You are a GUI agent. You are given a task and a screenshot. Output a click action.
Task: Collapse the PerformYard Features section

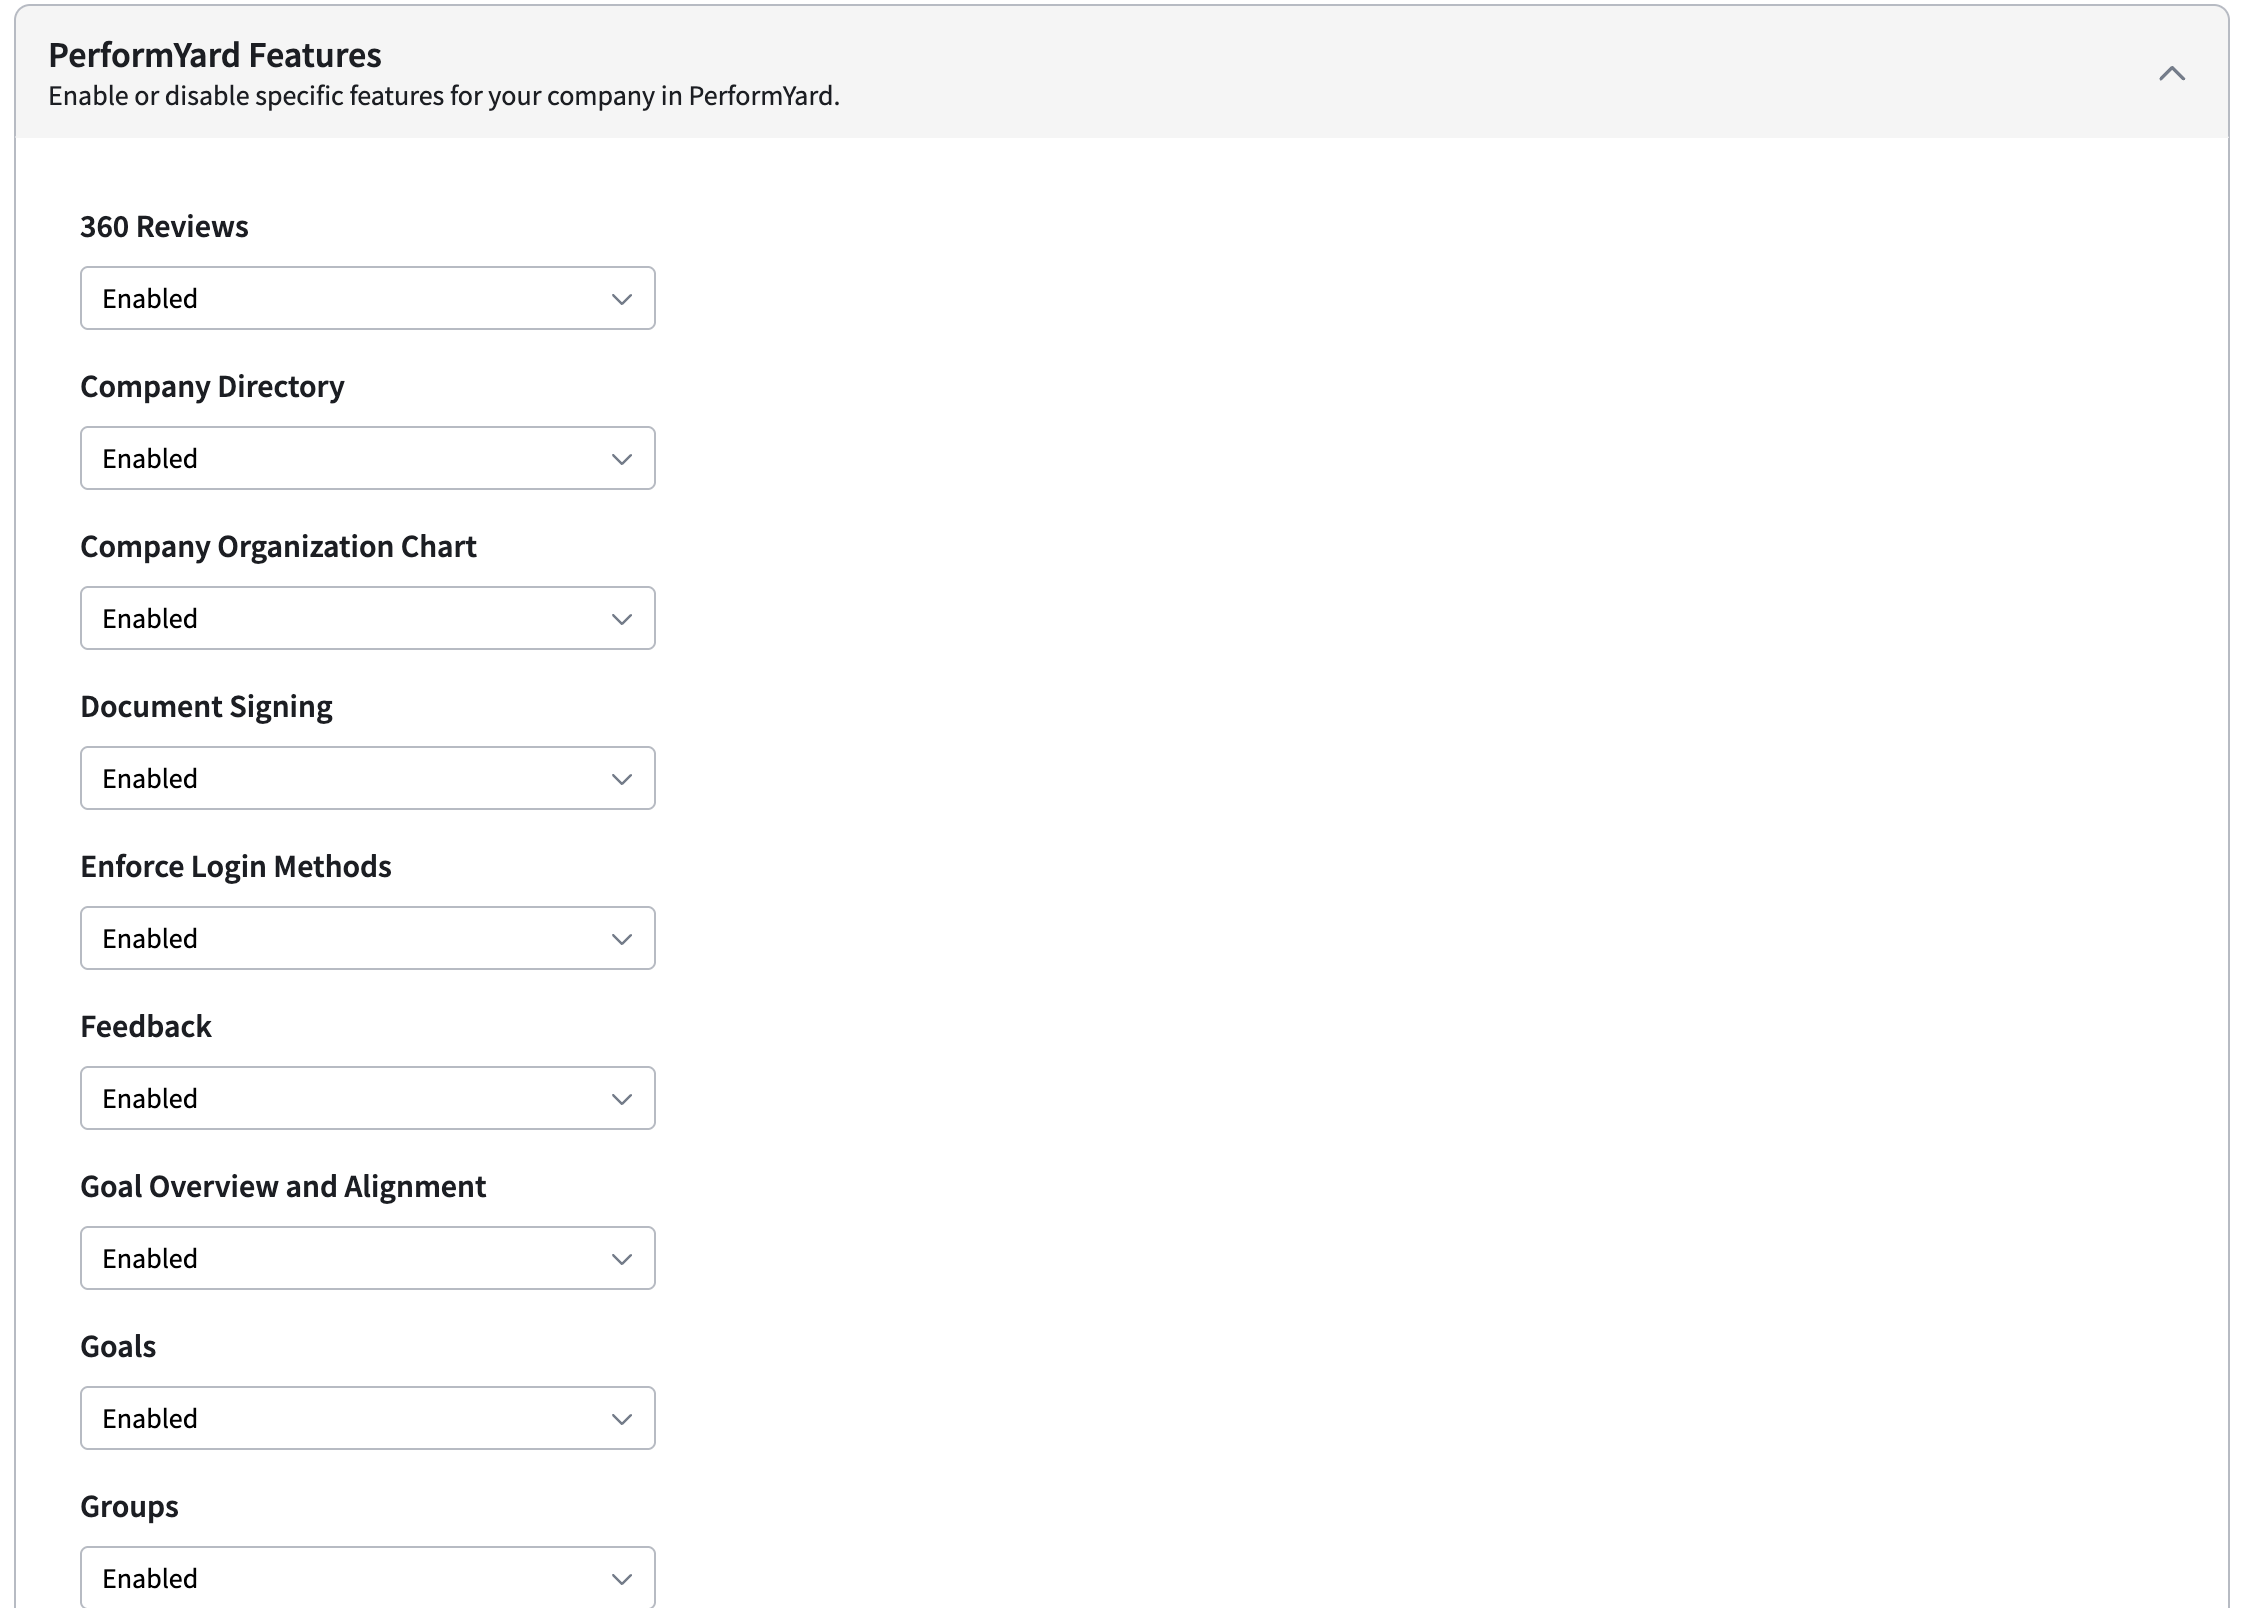pos(2171,73)
